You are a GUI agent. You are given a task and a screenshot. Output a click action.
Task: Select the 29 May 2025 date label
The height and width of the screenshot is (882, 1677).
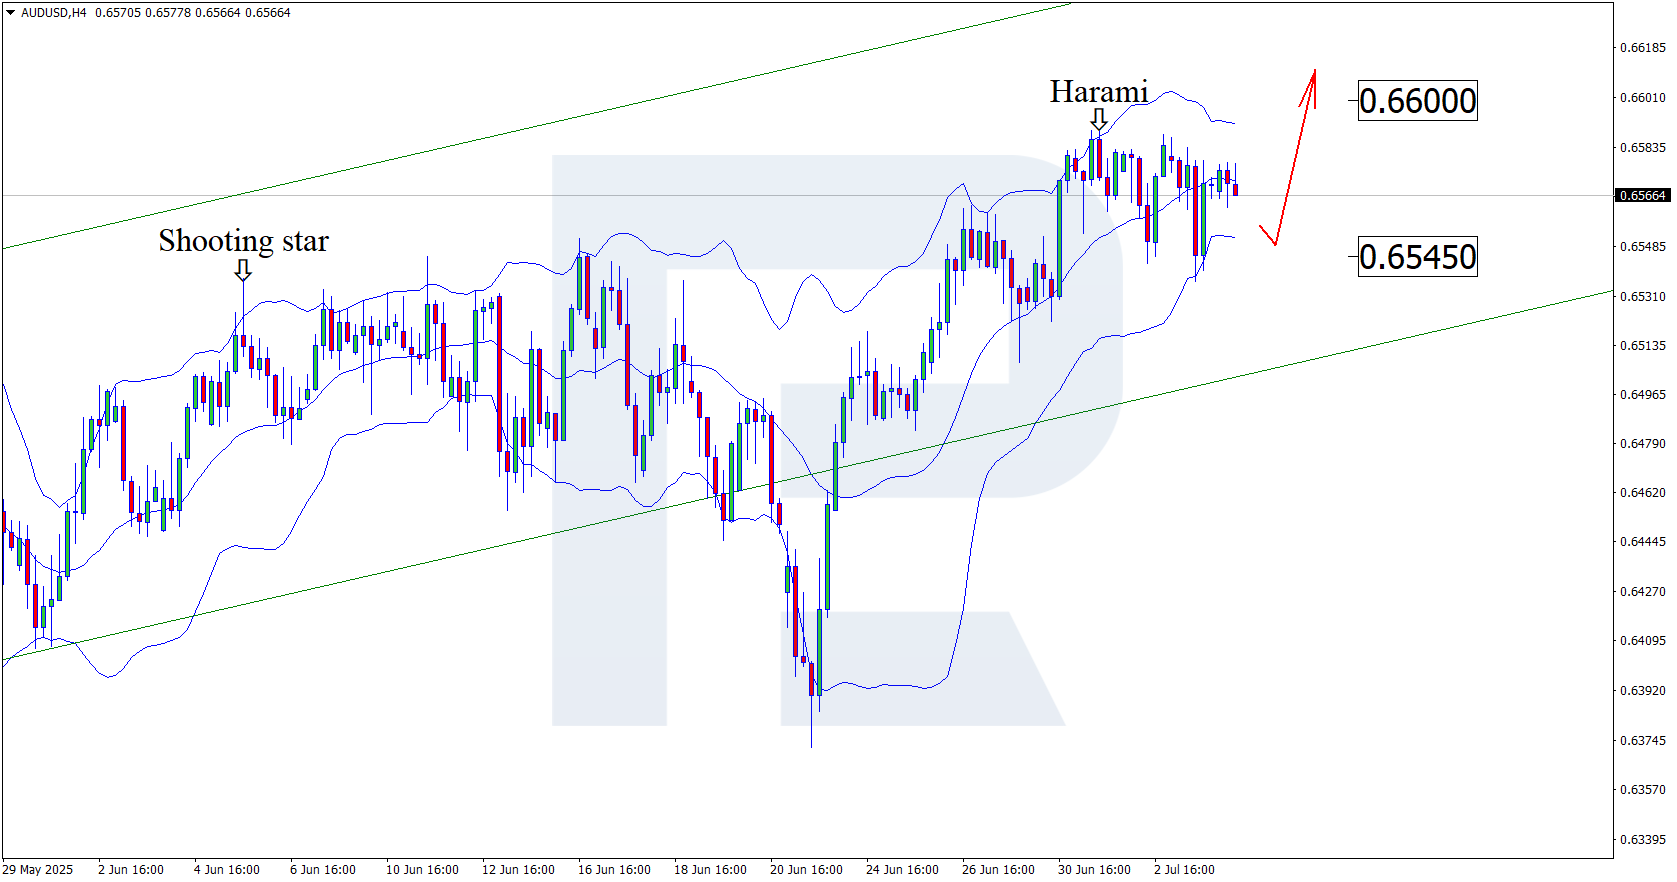click(38, 869)
